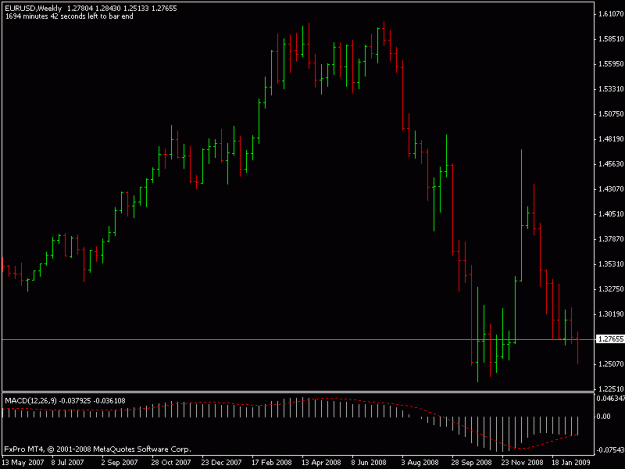Click the 13 May 2007 date label
This screenshot has height=469, width=625.
pyautogui.click(x=23, y=463)
